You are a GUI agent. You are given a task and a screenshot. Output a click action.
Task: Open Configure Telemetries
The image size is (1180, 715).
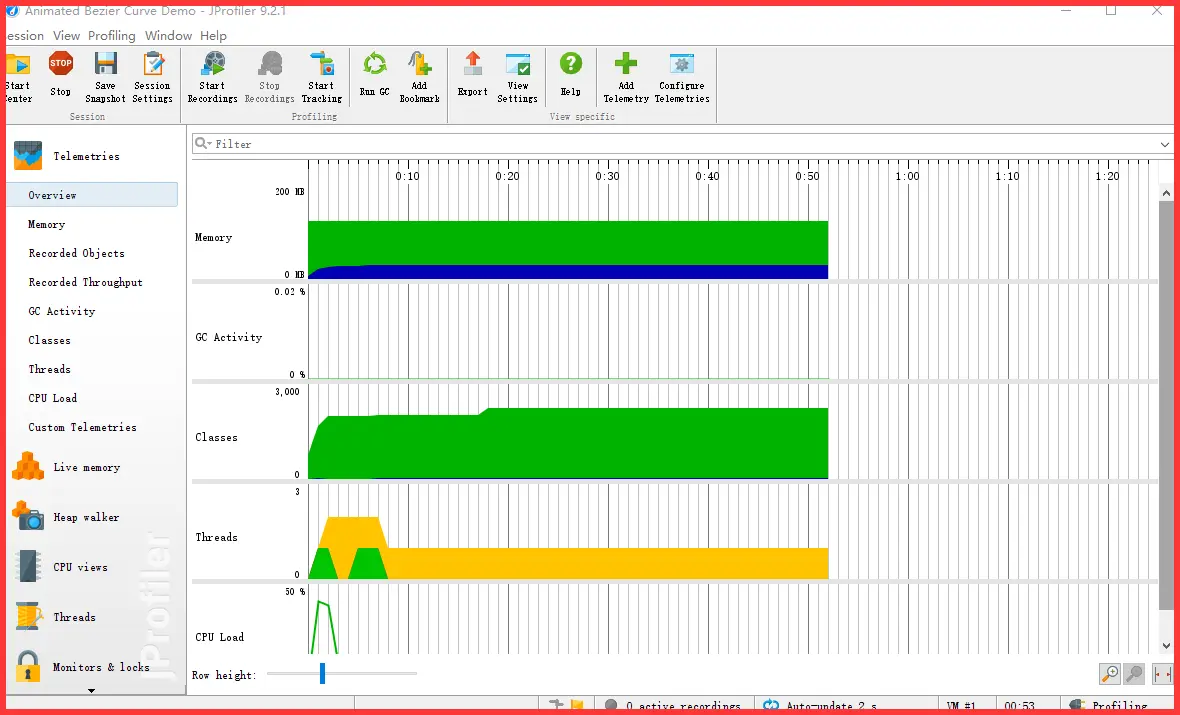[682, 77]
